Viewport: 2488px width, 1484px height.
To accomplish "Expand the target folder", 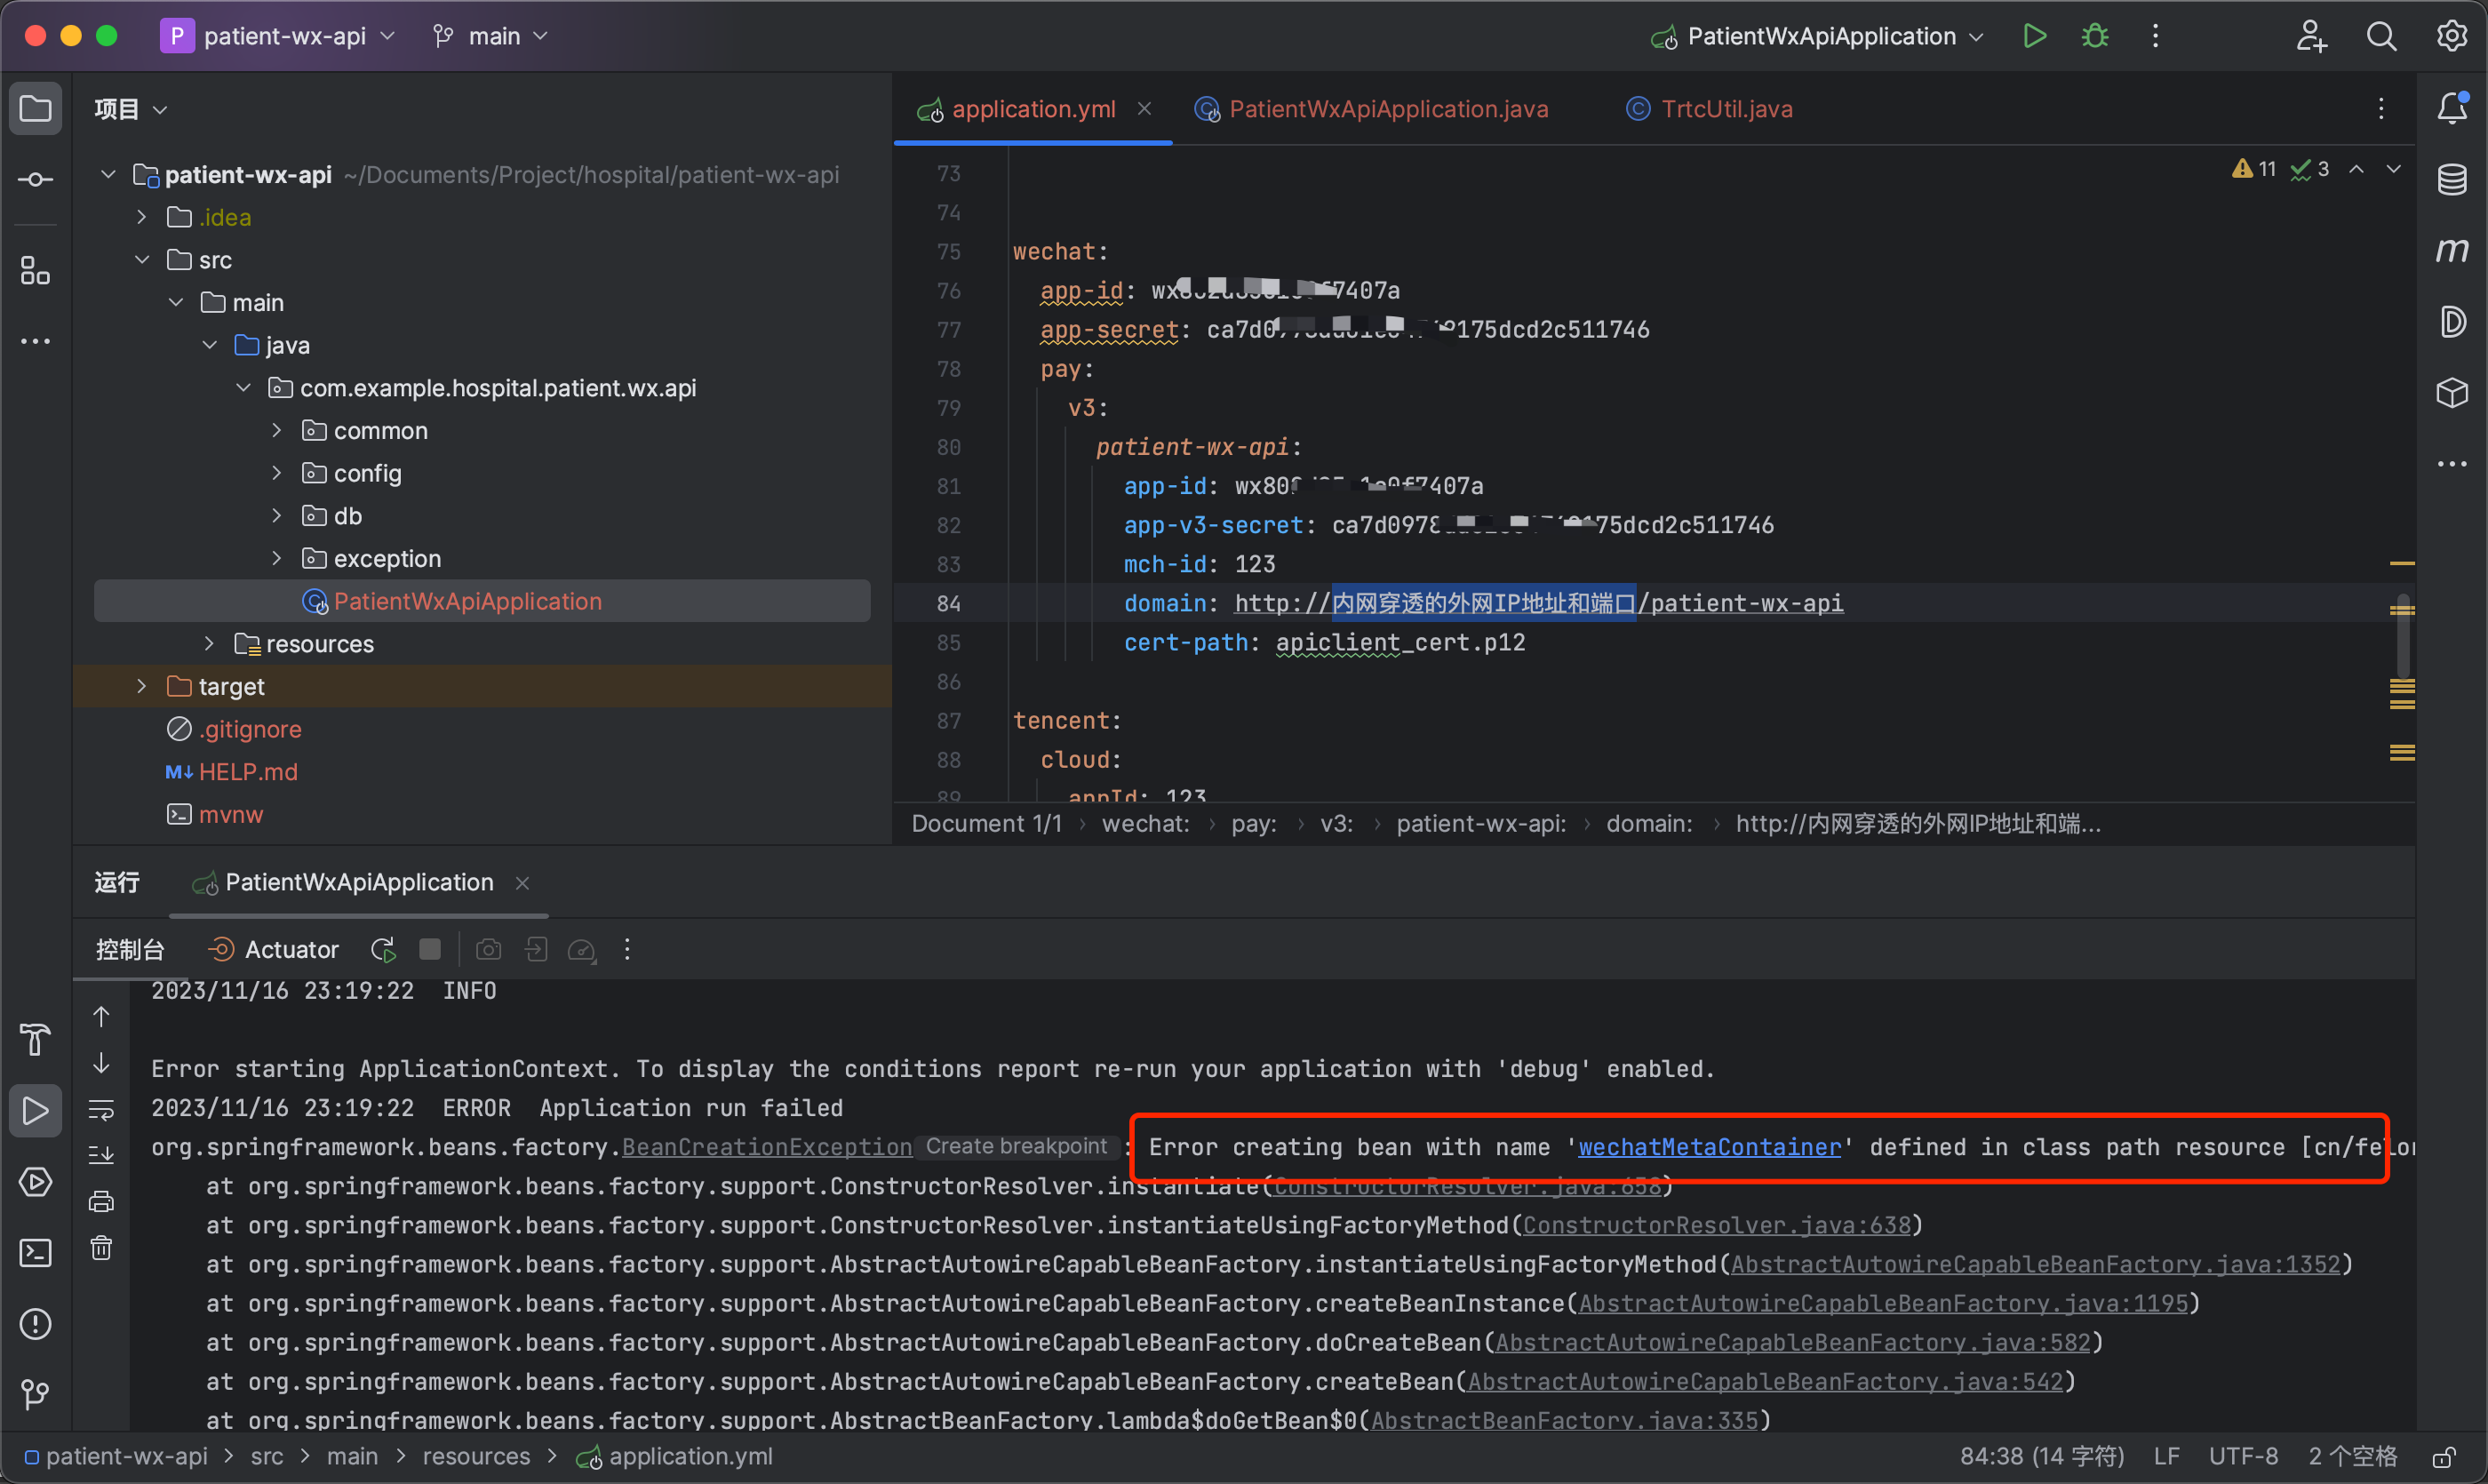I will coord(142,687).
